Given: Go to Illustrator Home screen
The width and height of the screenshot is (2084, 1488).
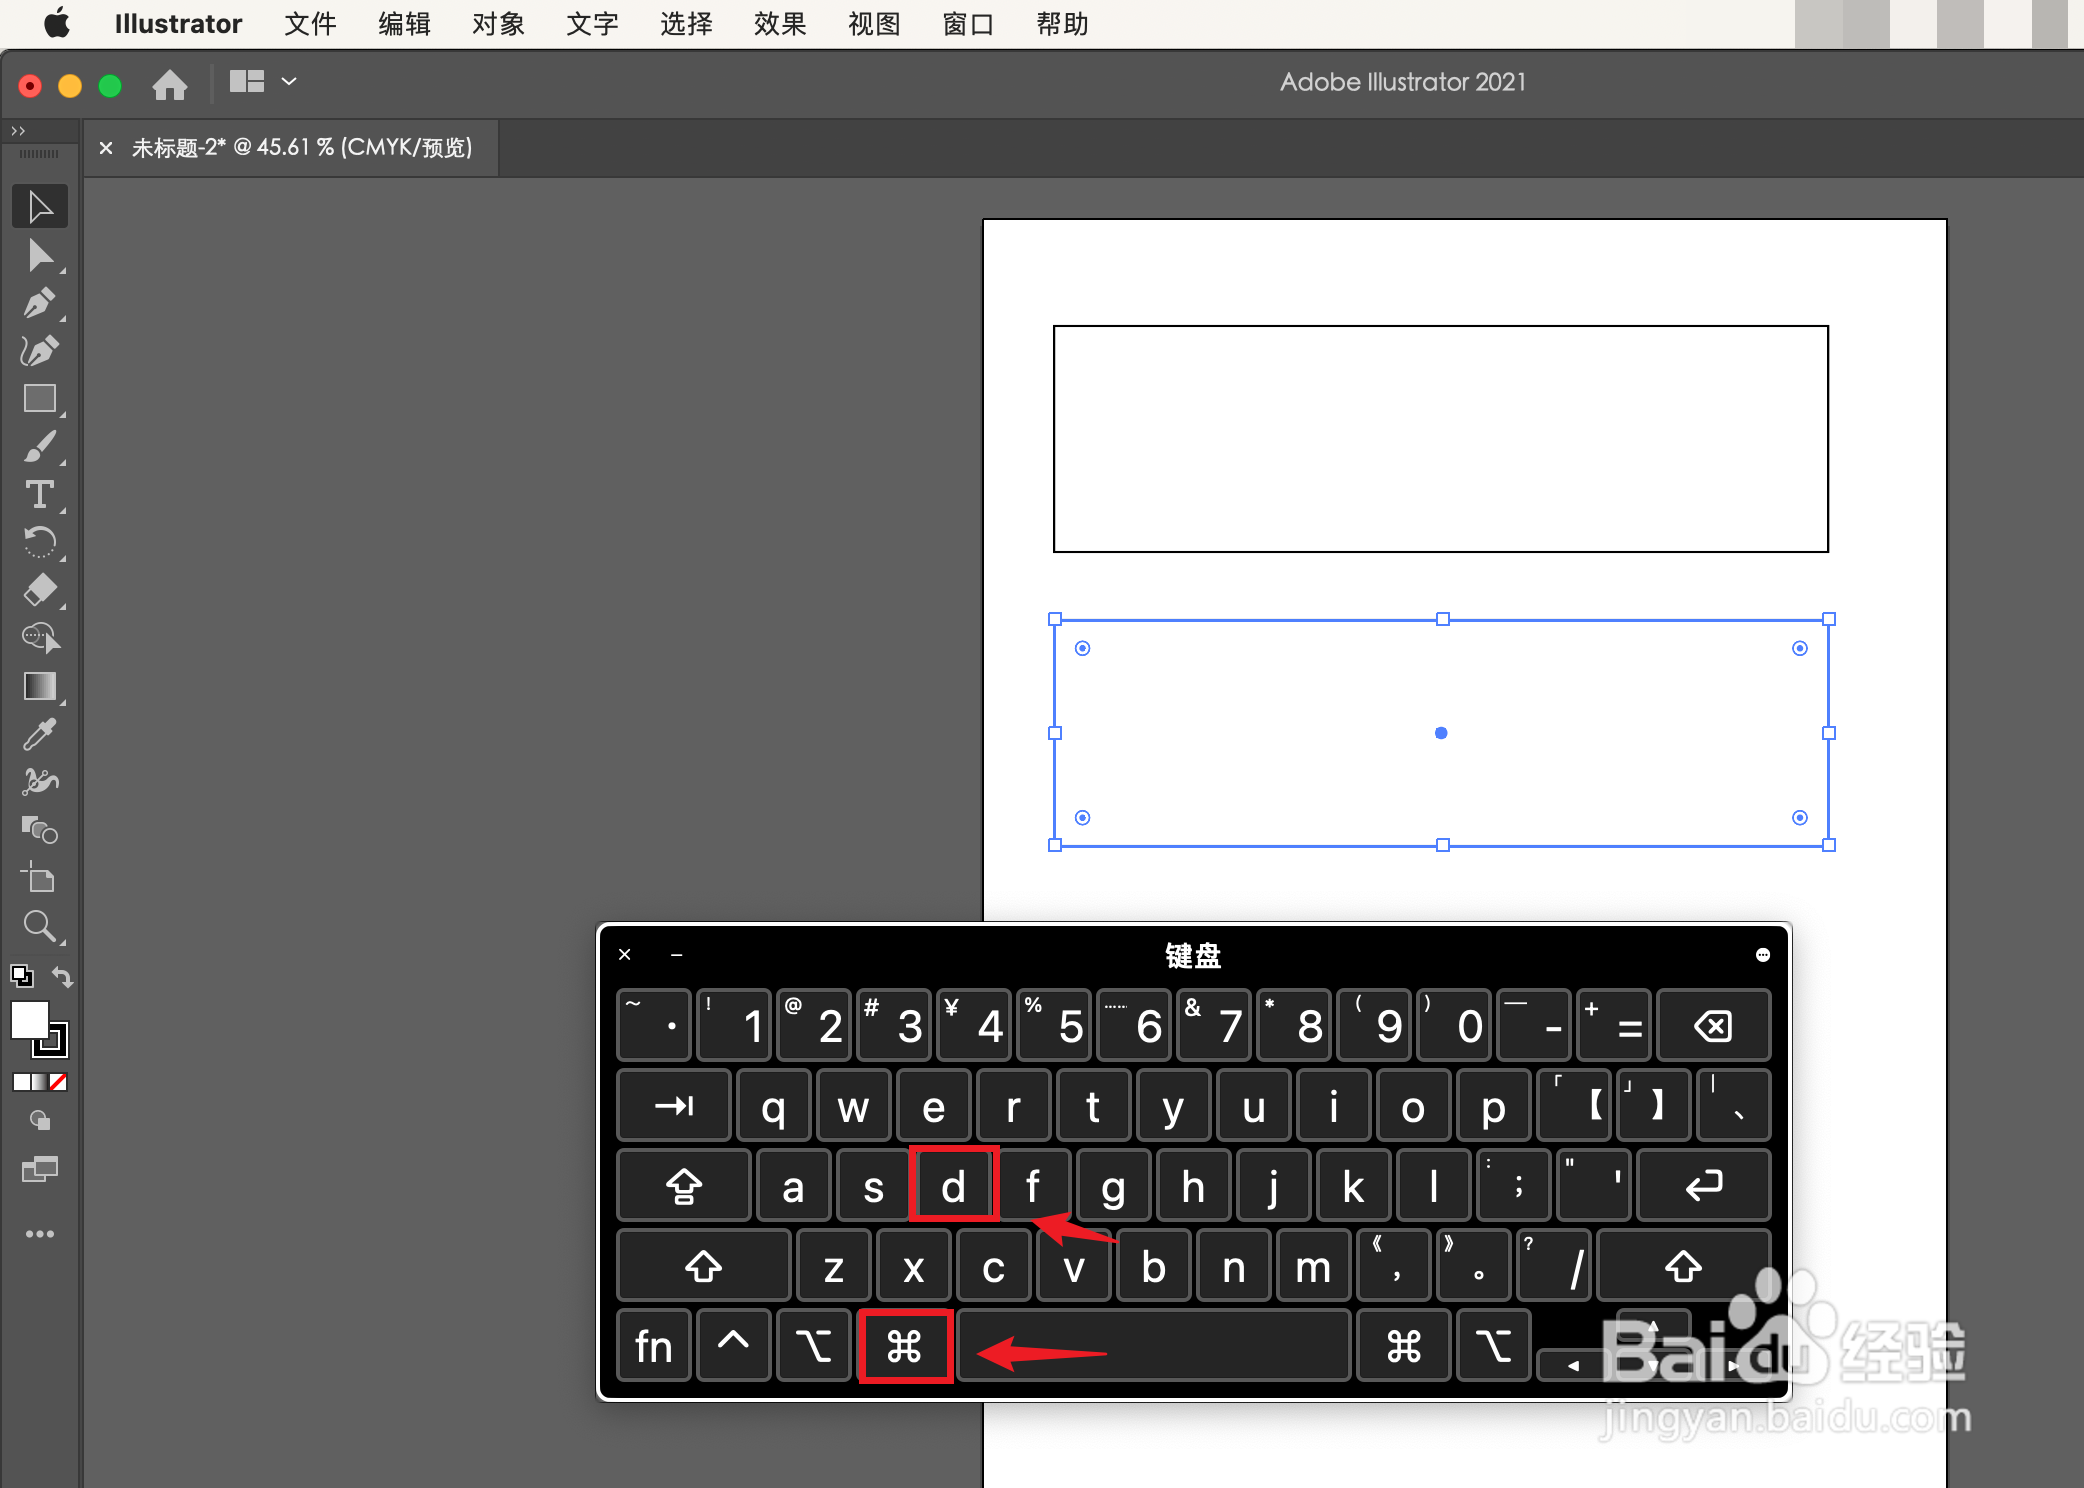Looking at the screenshot, I should (169, 85).
